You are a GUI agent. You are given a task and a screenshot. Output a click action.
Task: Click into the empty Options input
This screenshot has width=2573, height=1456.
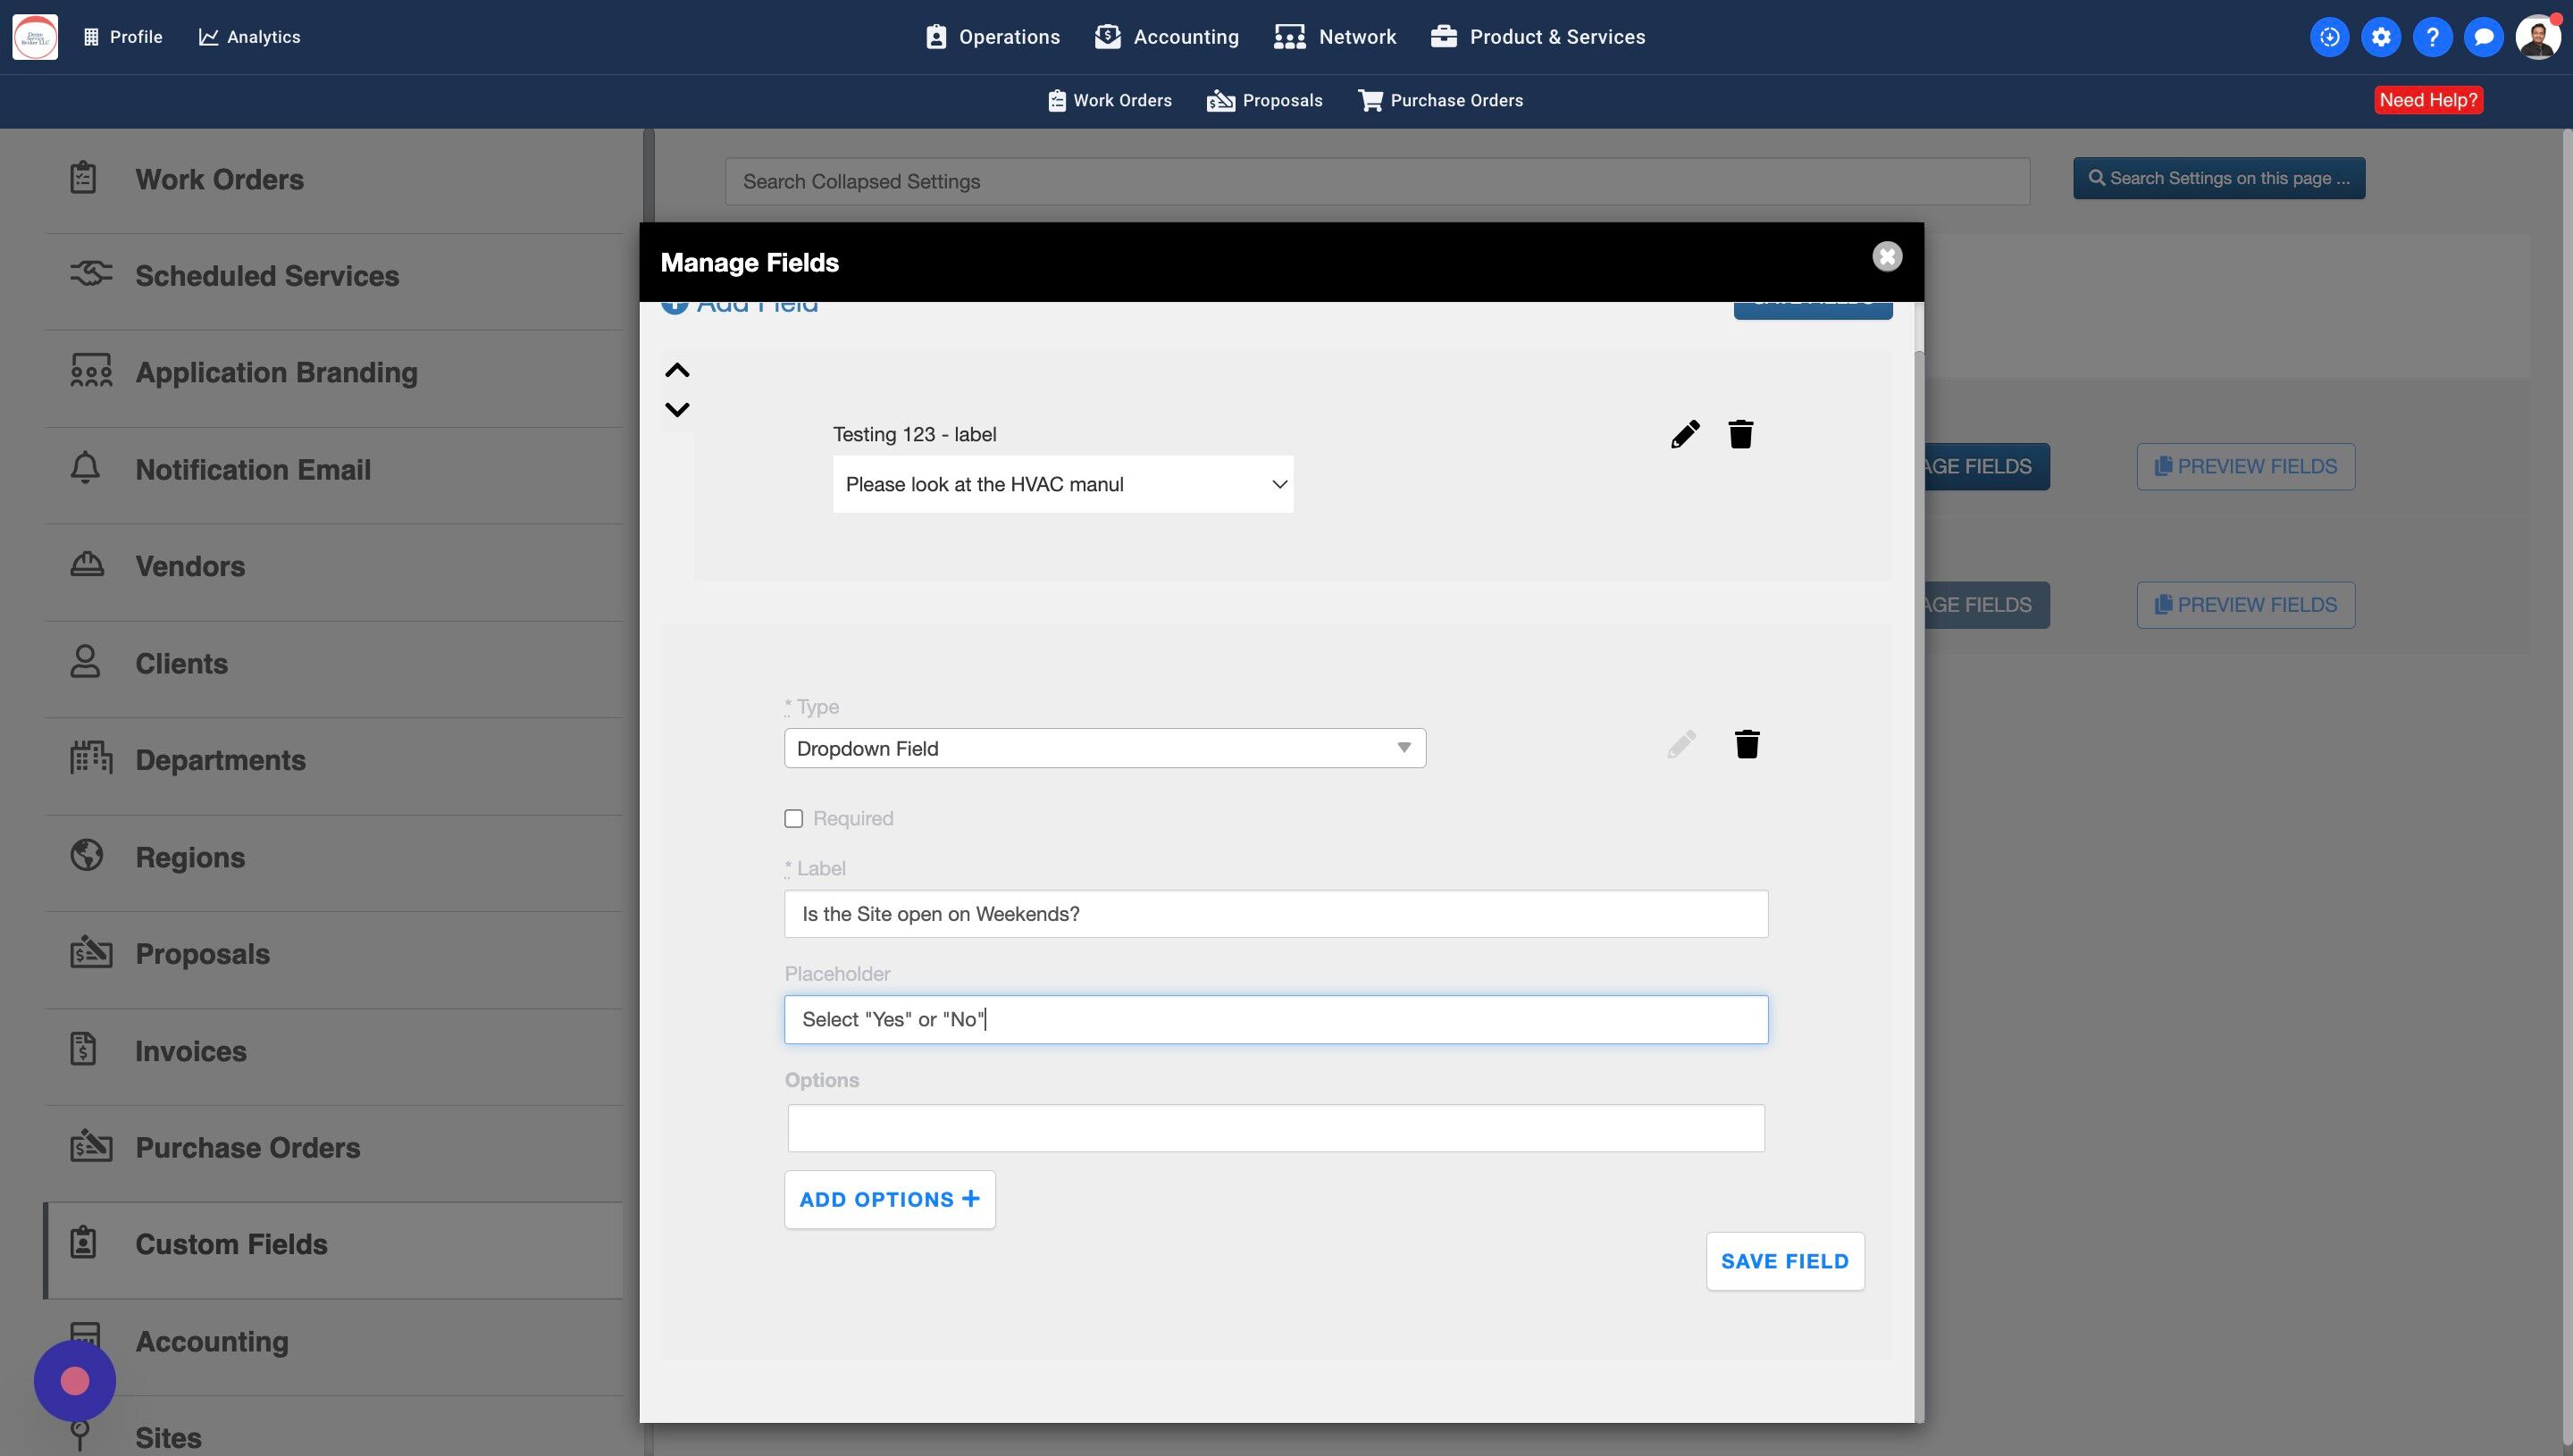(x=1275, y=1128)
